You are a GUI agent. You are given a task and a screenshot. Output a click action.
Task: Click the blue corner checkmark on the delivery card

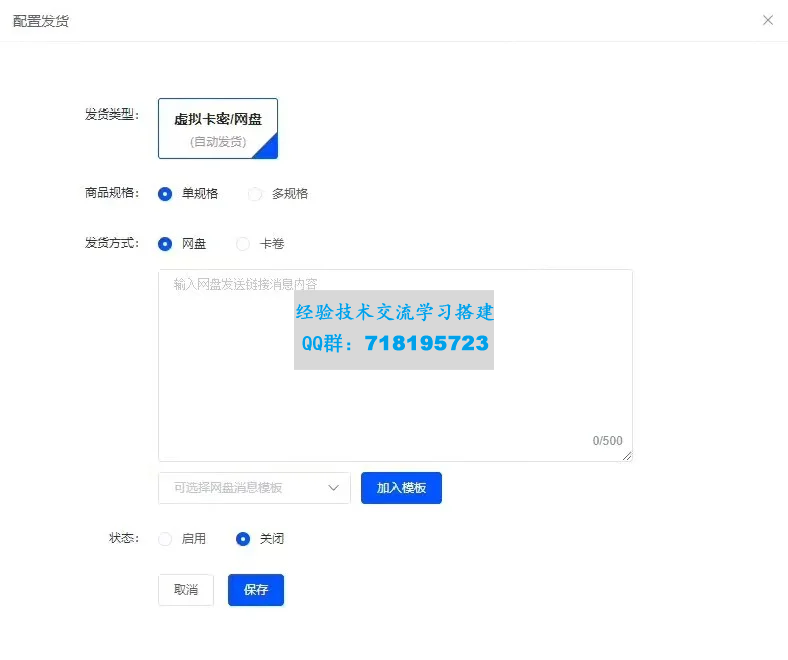coord(267,150)
